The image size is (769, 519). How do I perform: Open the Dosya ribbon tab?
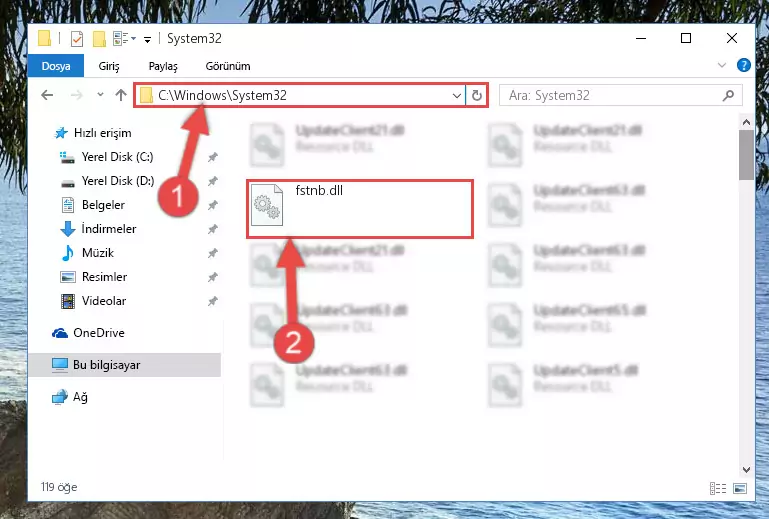(x=55, y=66)
